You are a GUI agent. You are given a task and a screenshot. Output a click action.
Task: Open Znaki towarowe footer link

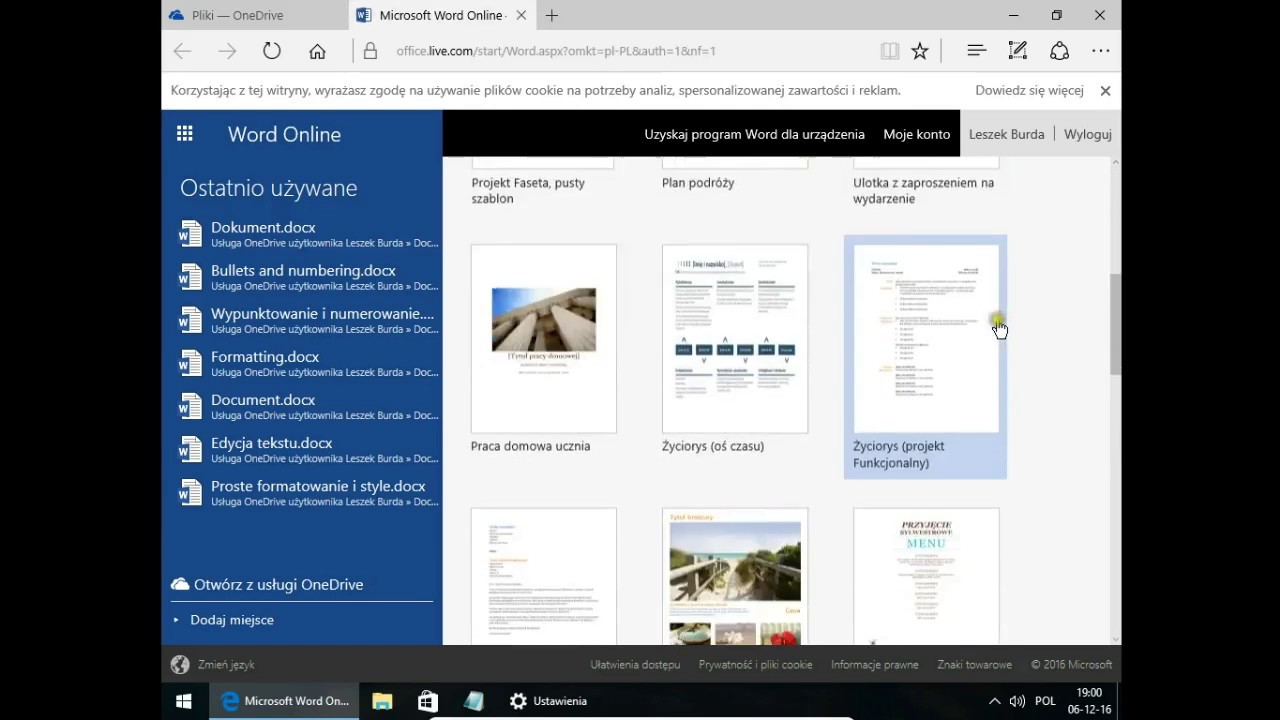point(974,664)
